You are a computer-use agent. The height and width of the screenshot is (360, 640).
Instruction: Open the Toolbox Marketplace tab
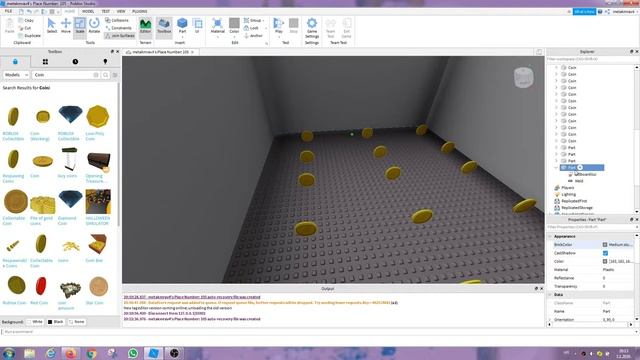click(x=15, y=62)
